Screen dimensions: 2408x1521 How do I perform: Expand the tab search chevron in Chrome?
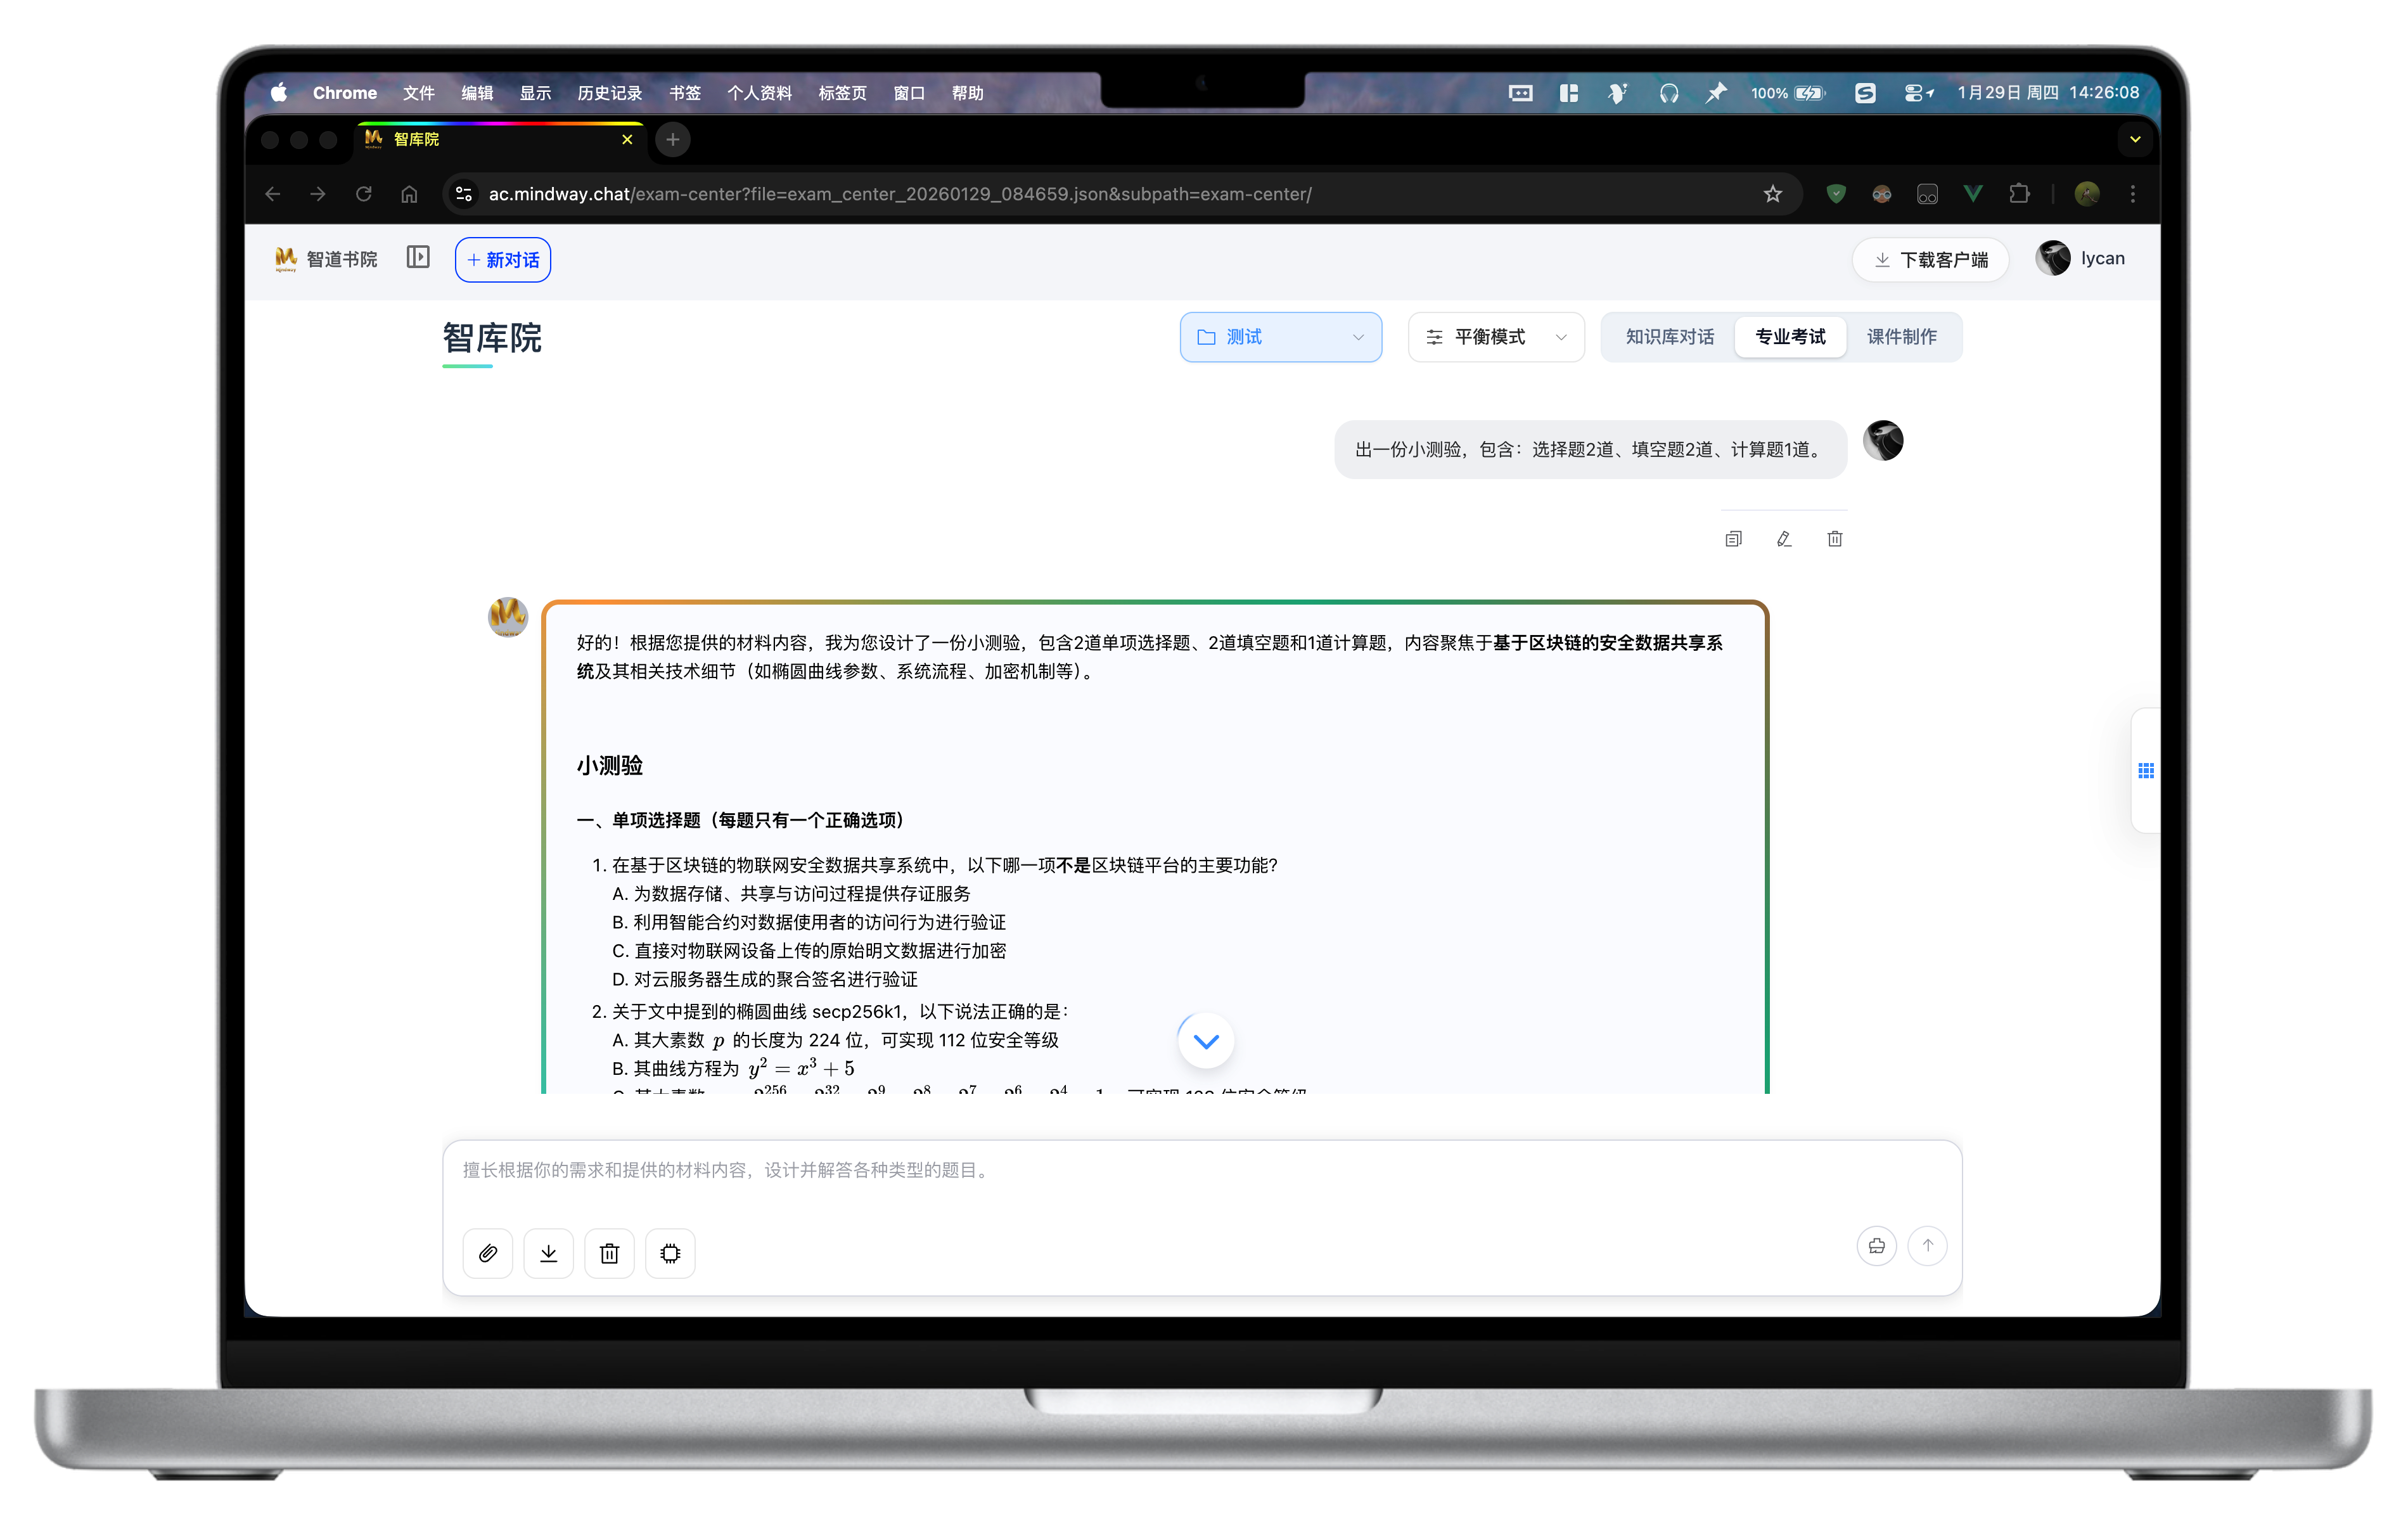tap(2135, 140)
